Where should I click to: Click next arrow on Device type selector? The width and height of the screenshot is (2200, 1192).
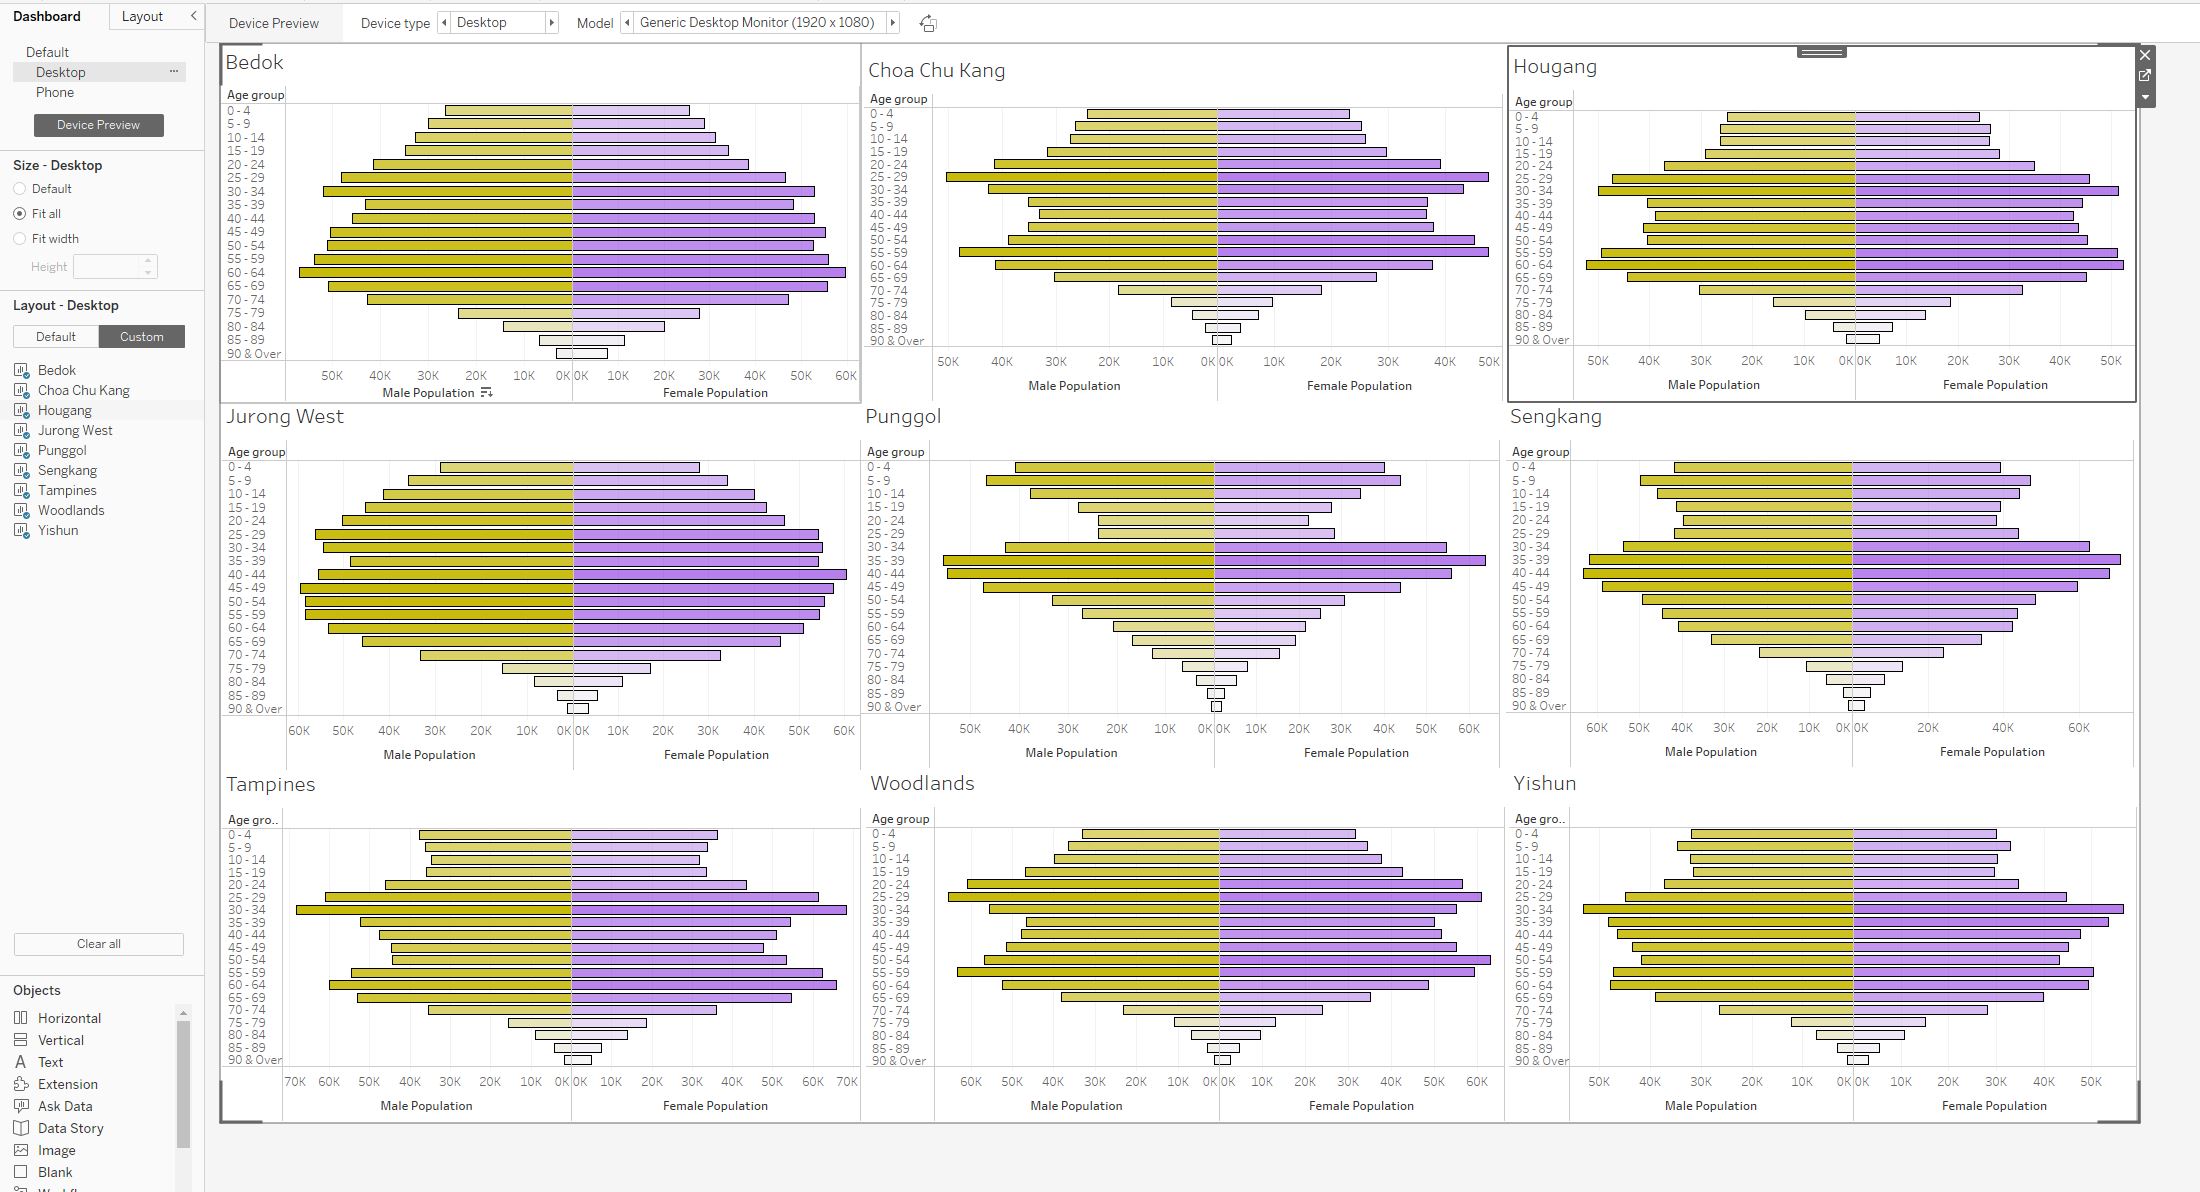(551, 23)
